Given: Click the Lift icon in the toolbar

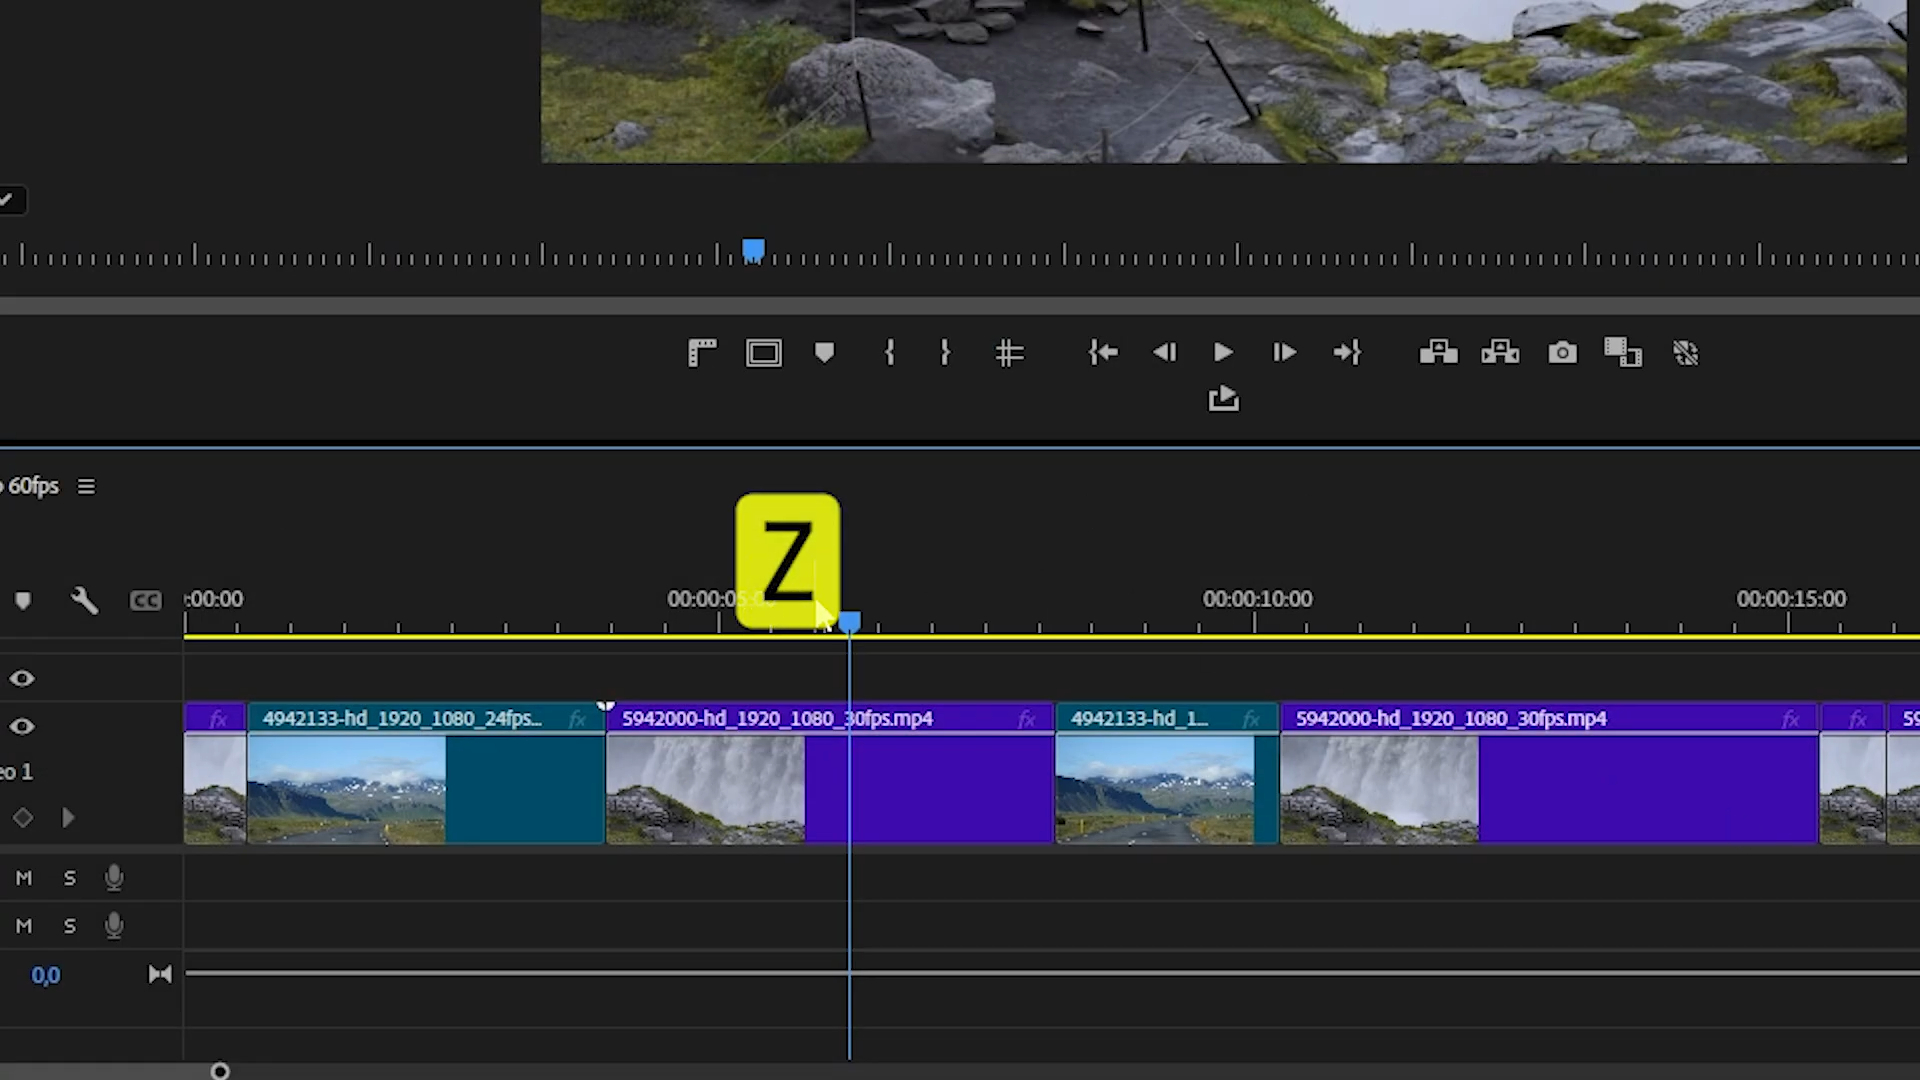Looking at the screenshot, I should (1438, 352).
